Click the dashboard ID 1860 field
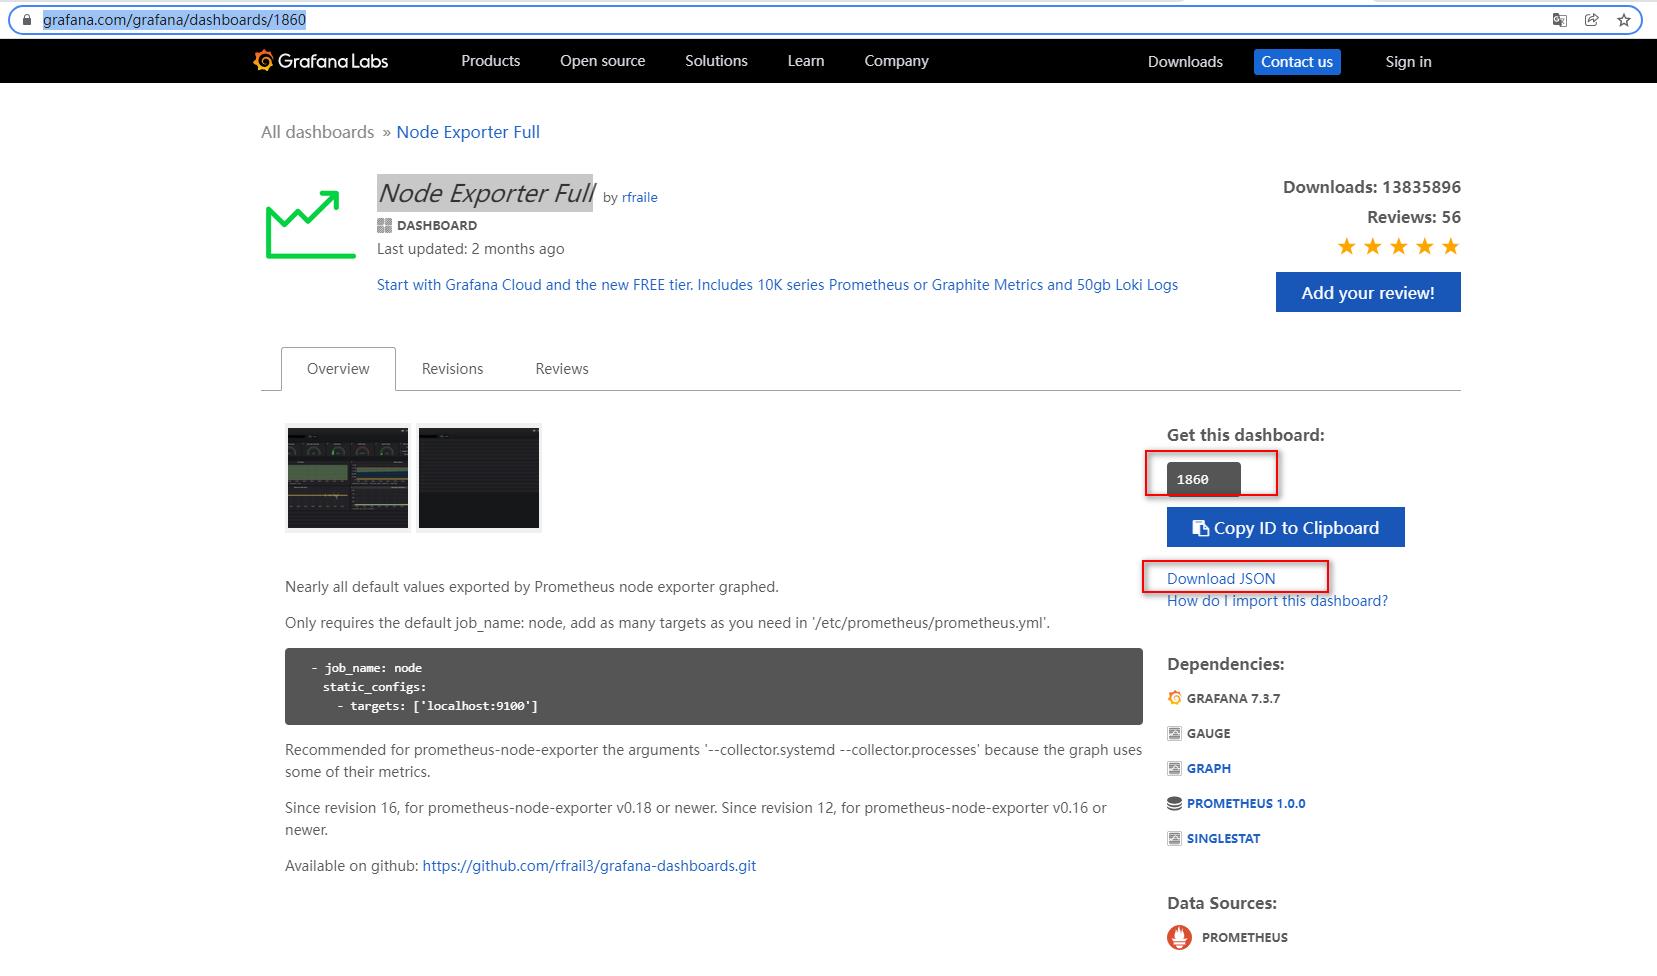This screenshot has width=1657, height=976. [x=1204, y=479]
